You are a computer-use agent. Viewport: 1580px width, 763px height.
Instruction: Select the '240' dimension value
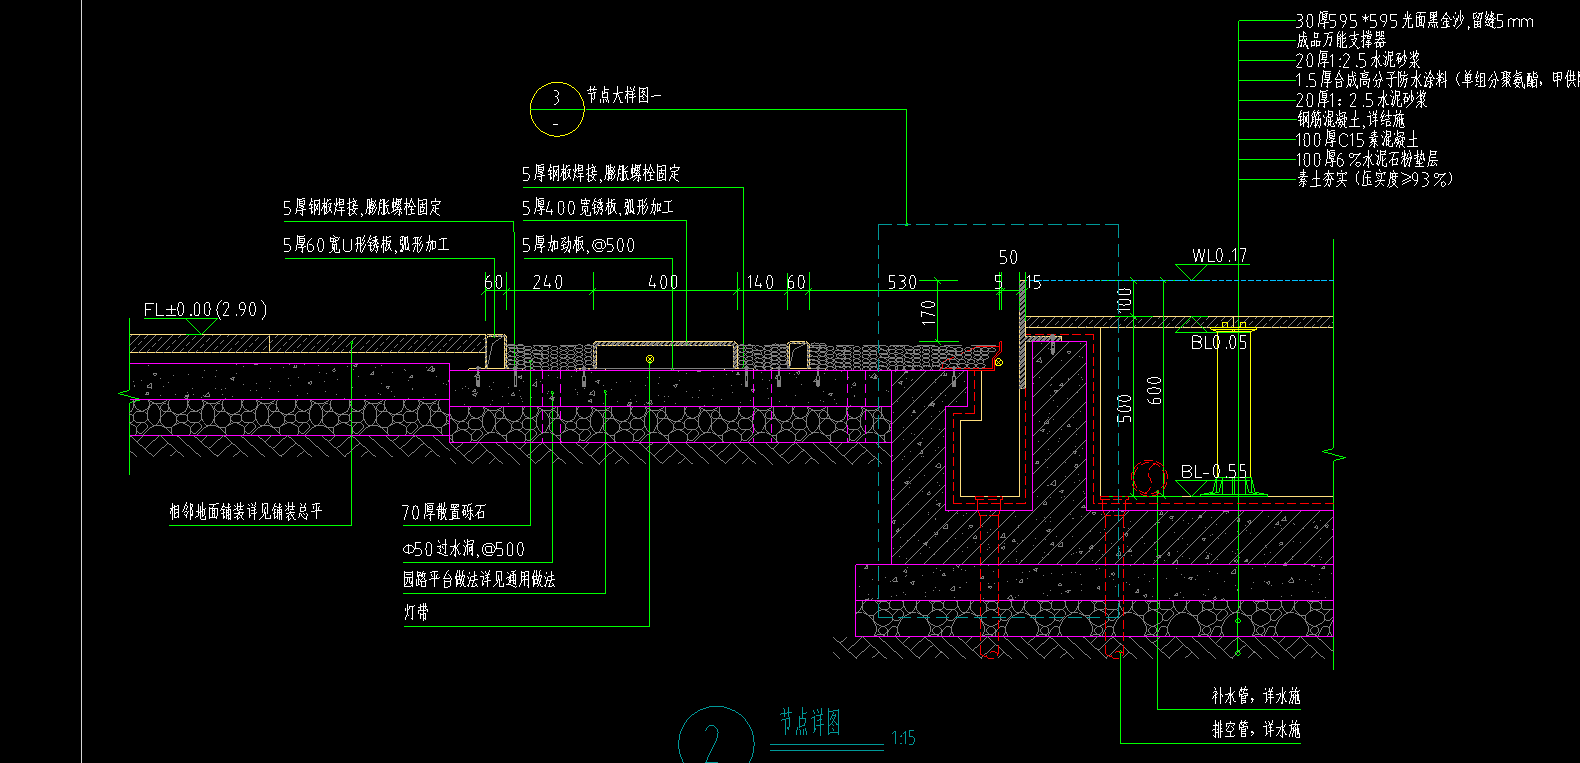[547, 282]
